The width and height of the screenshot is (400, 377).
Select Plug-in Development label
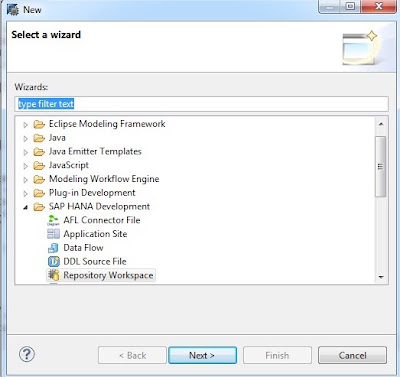[92, 193]
